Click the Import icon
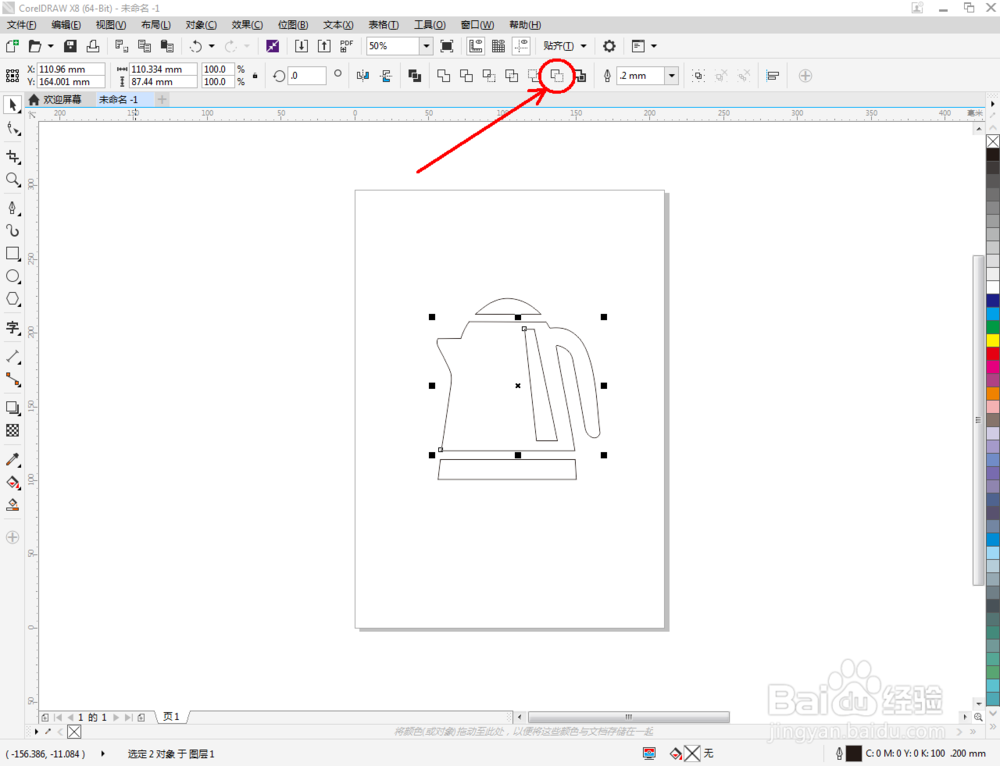Screen dimensions: 1000x766 301,46
